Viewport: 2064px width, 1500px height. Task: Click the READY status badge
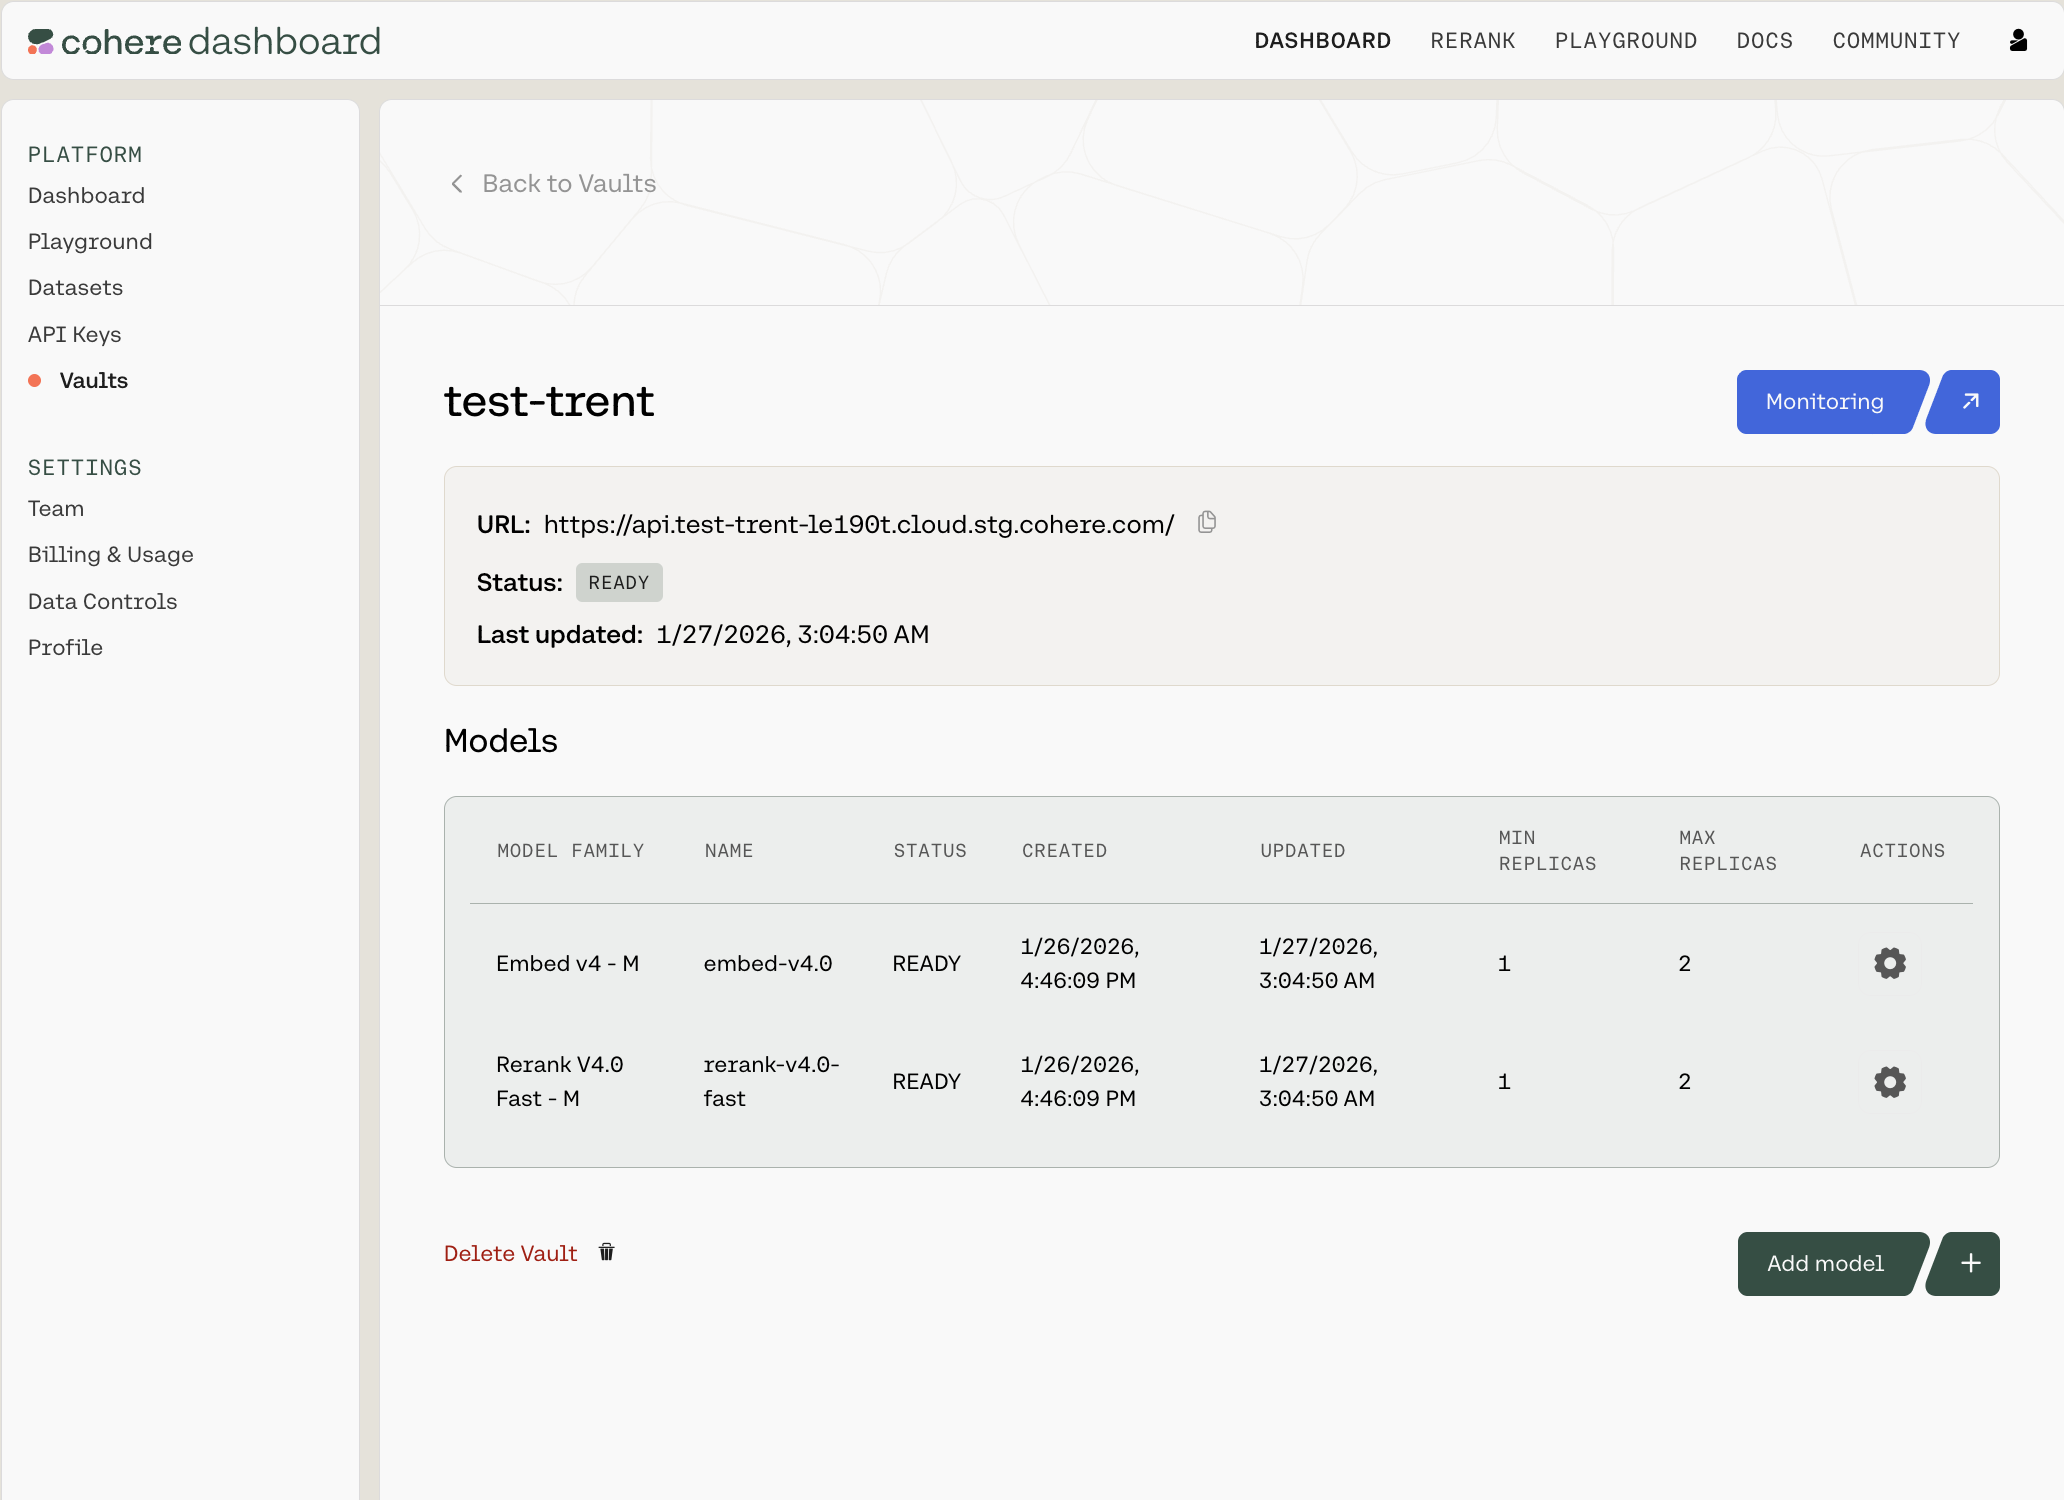pyautogui.click(x=618, y=582)
